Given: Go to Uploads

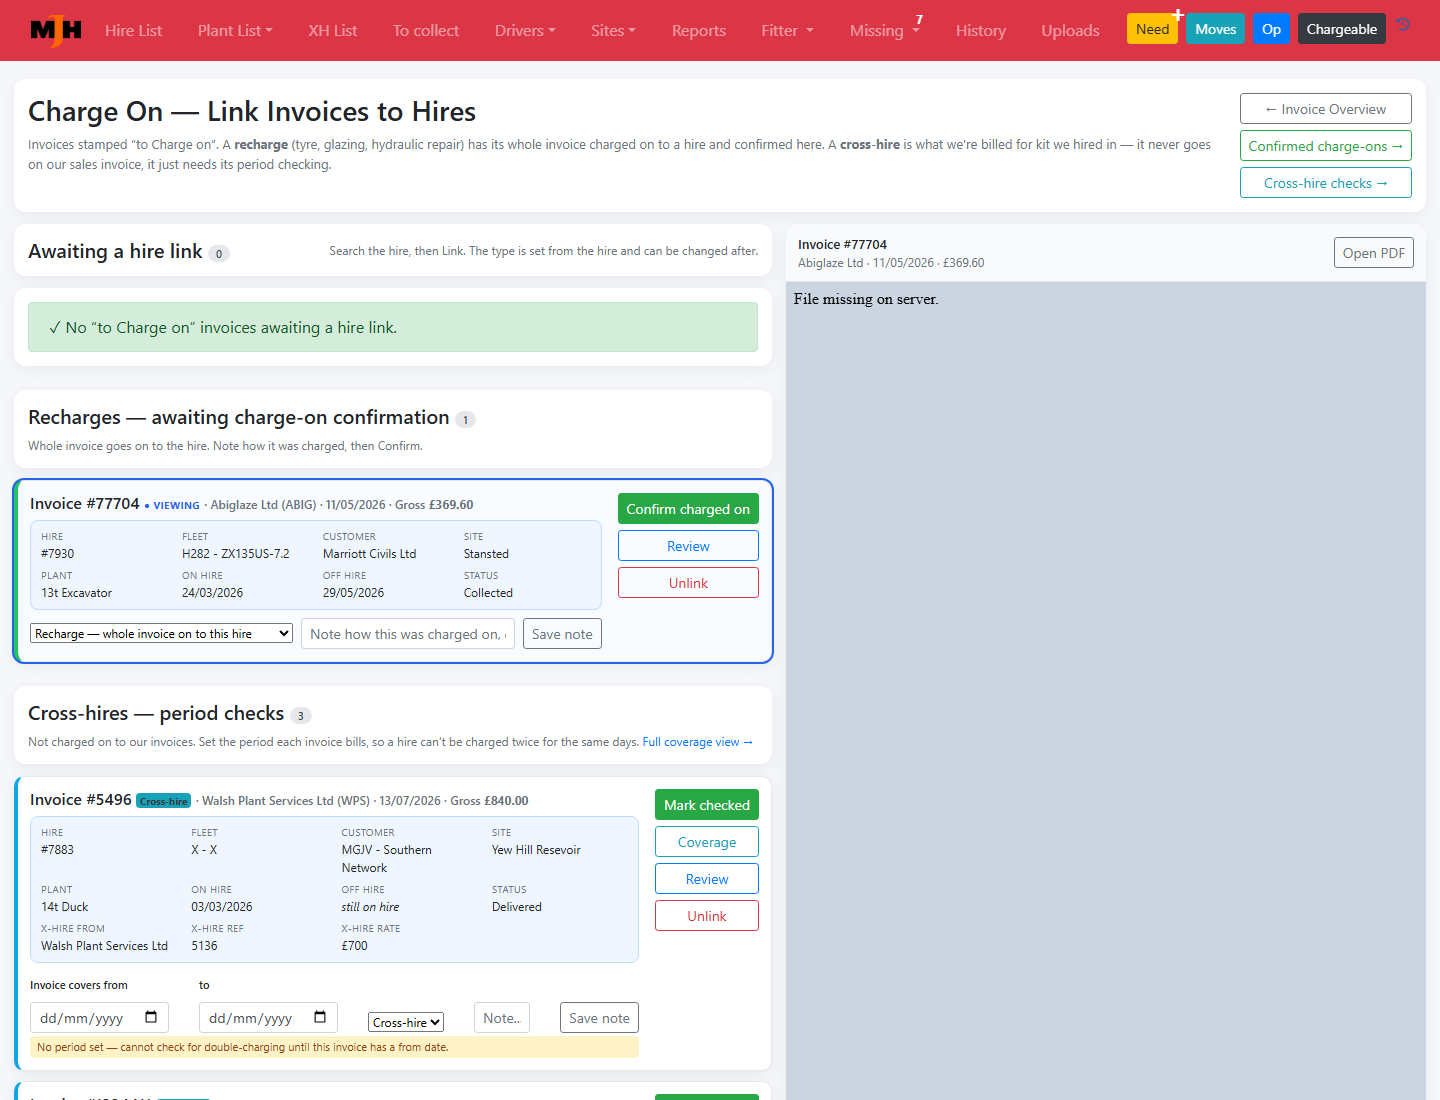Looking at the screenshot, I should (1070, 30).
